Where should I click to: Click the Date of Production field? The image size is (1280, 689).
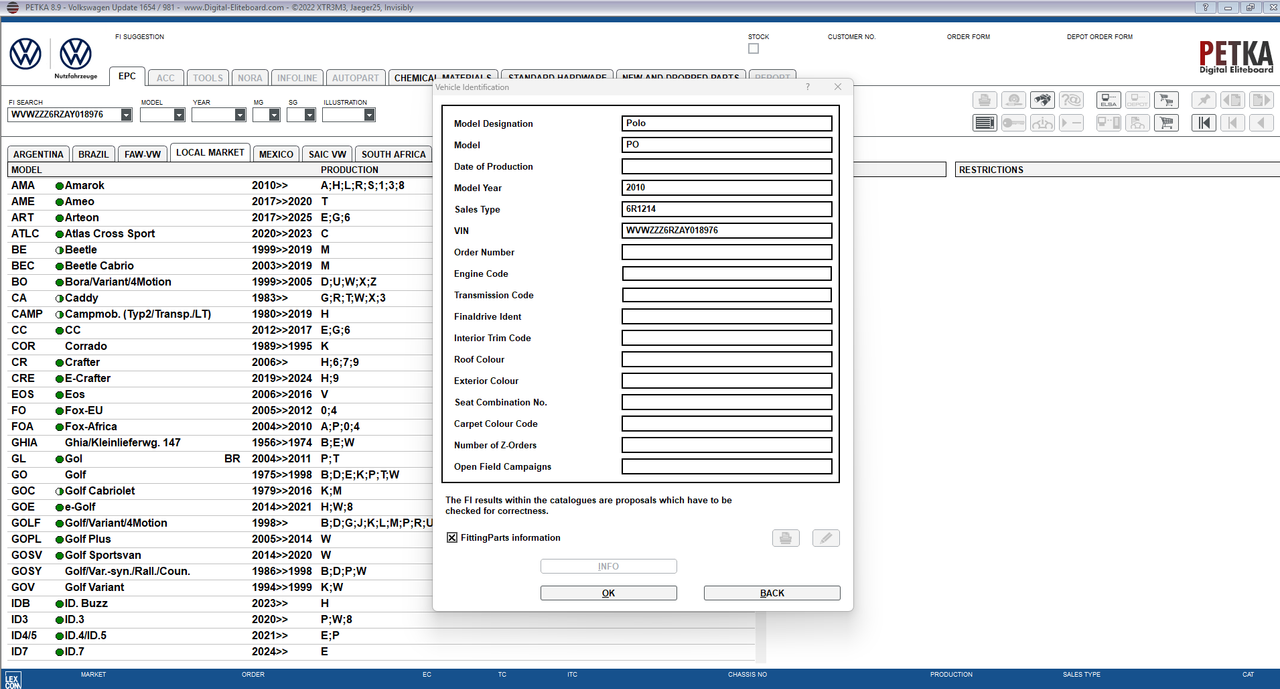click(x=727, y=167)
